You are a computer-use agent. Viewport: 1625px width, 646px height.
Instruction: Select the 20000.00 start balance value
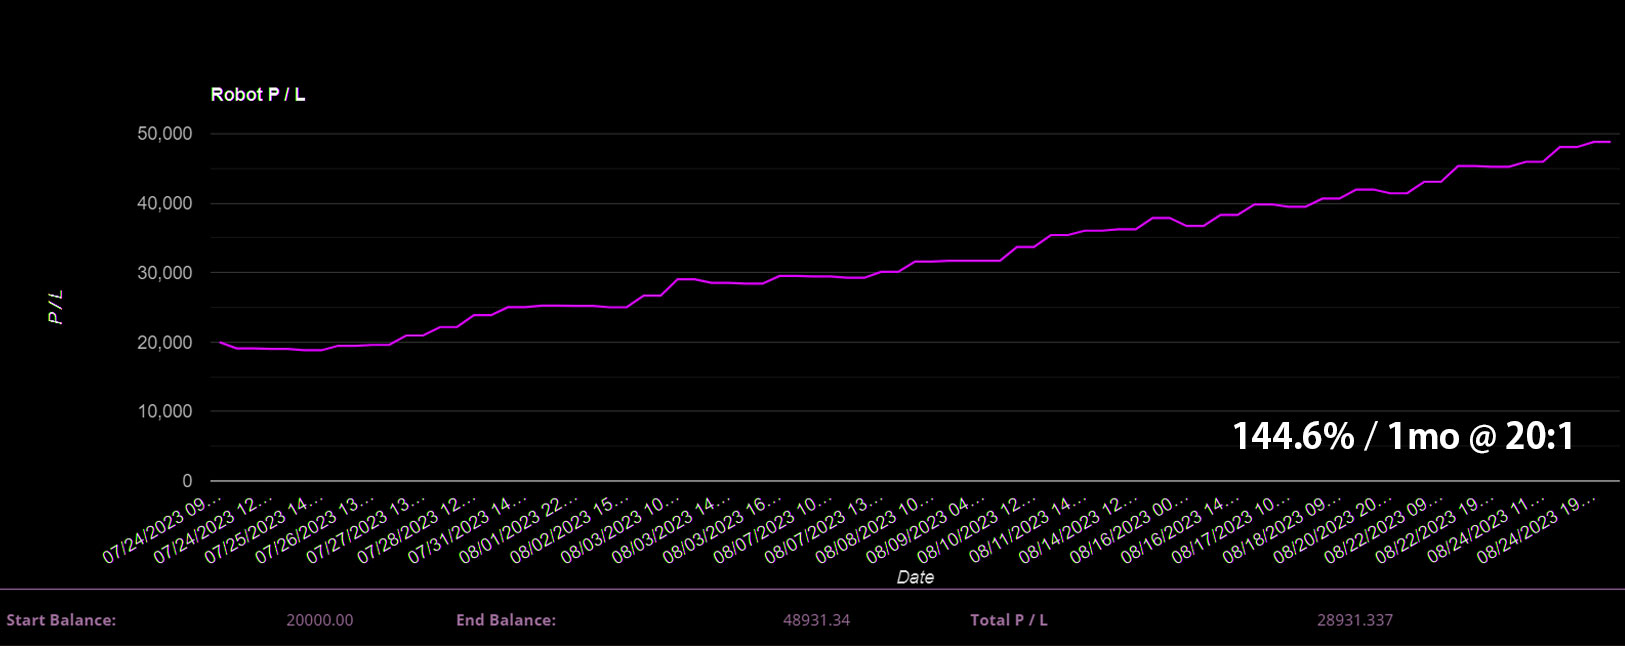coord(319,620)
